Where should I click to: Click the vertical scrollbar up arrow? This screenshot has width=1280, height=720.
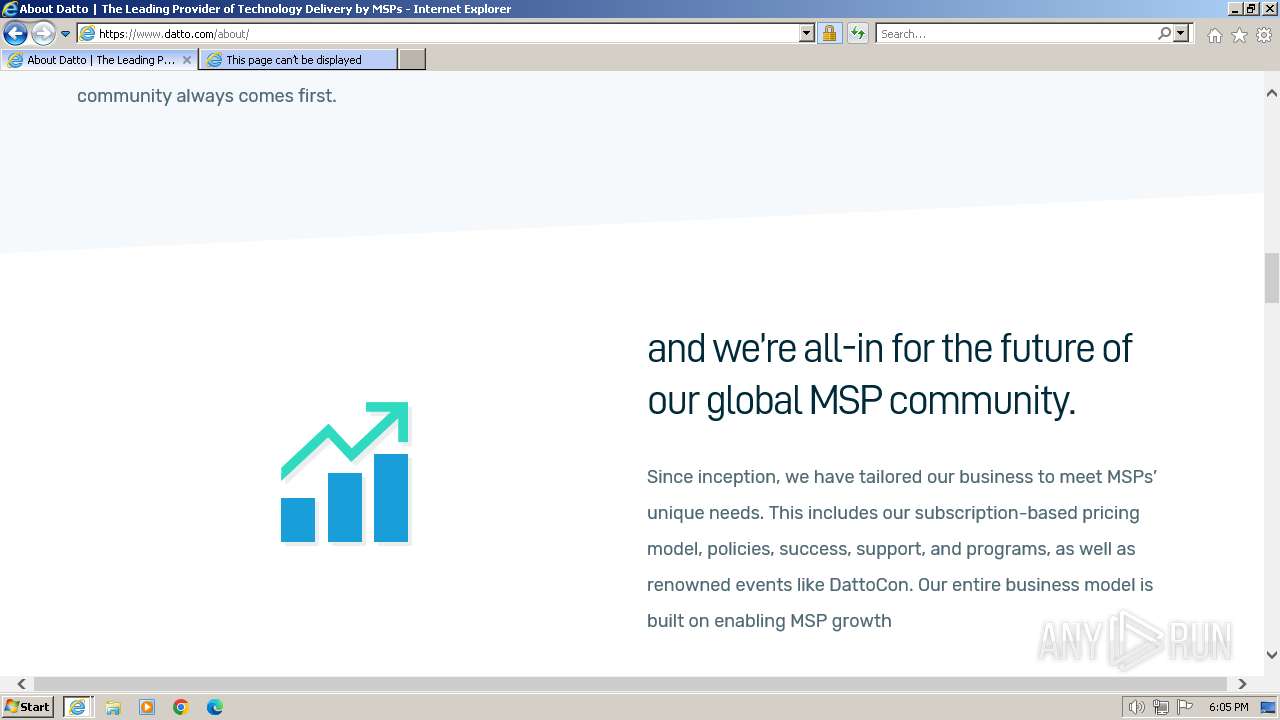pos(1272,93)
